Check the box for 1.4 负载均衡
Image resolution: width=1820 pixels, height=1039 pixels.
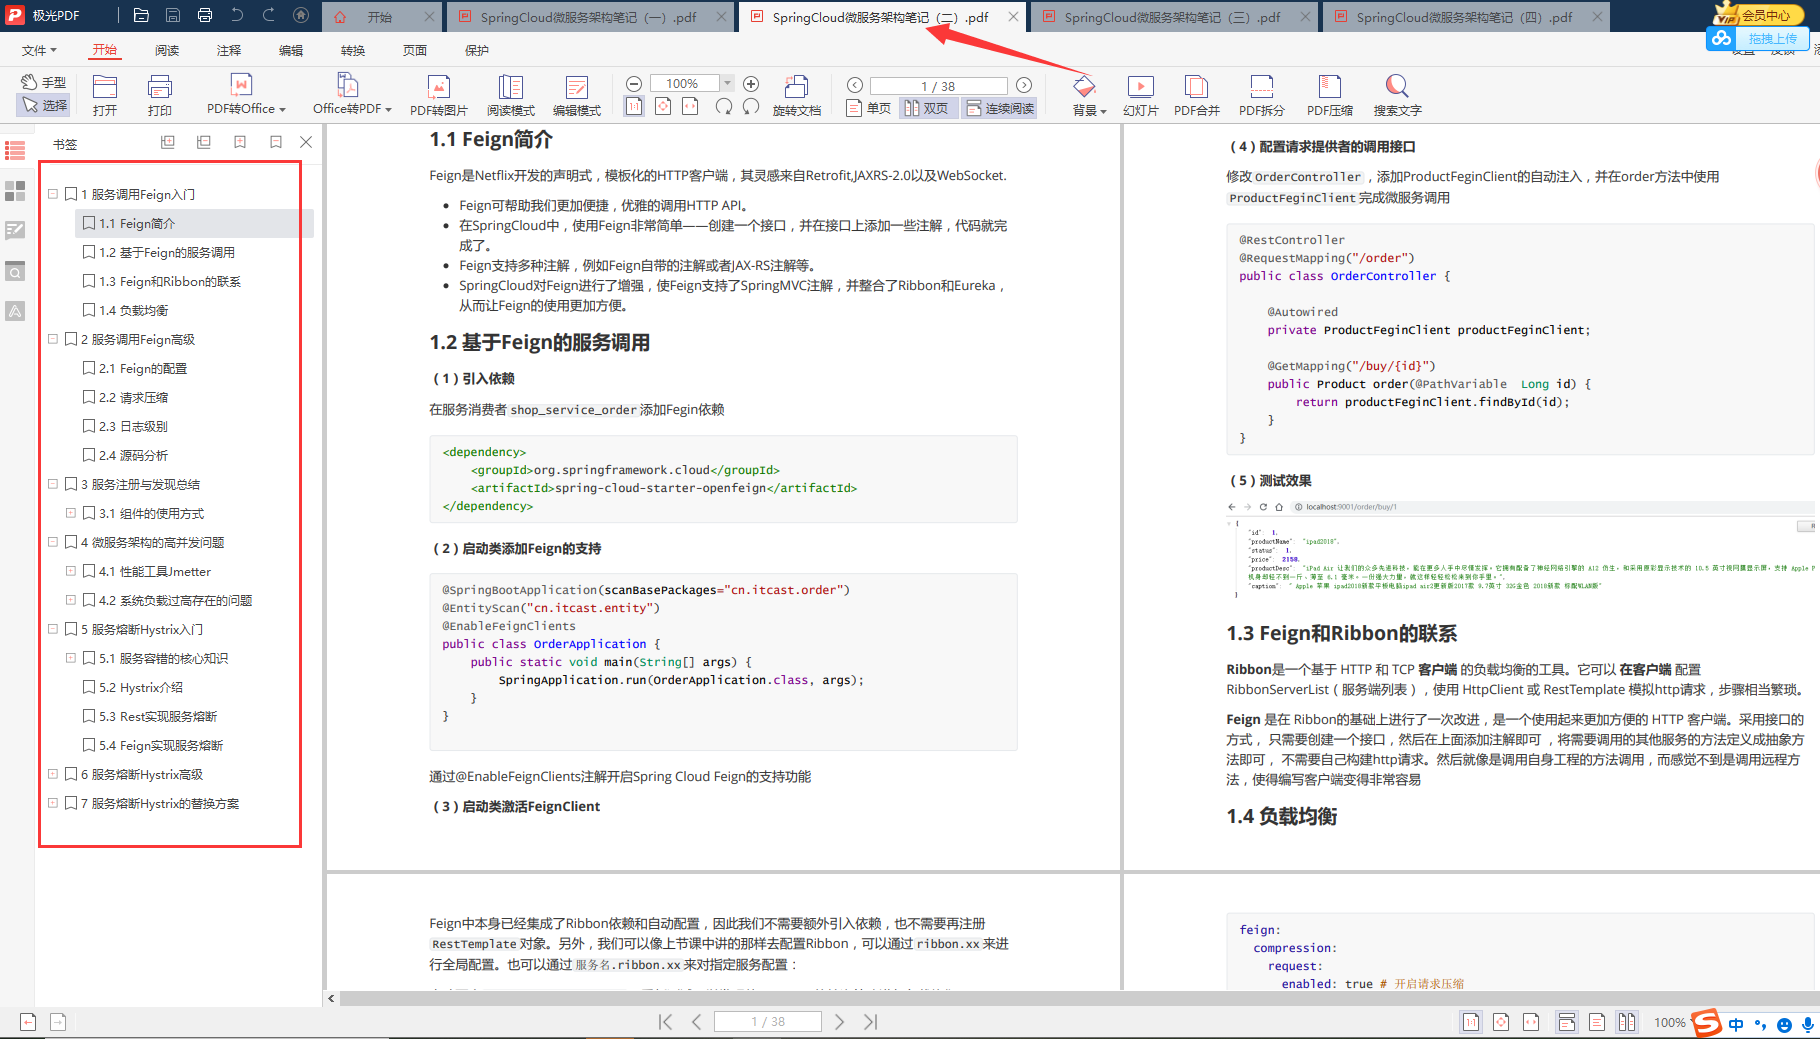(x=89, y=310)
